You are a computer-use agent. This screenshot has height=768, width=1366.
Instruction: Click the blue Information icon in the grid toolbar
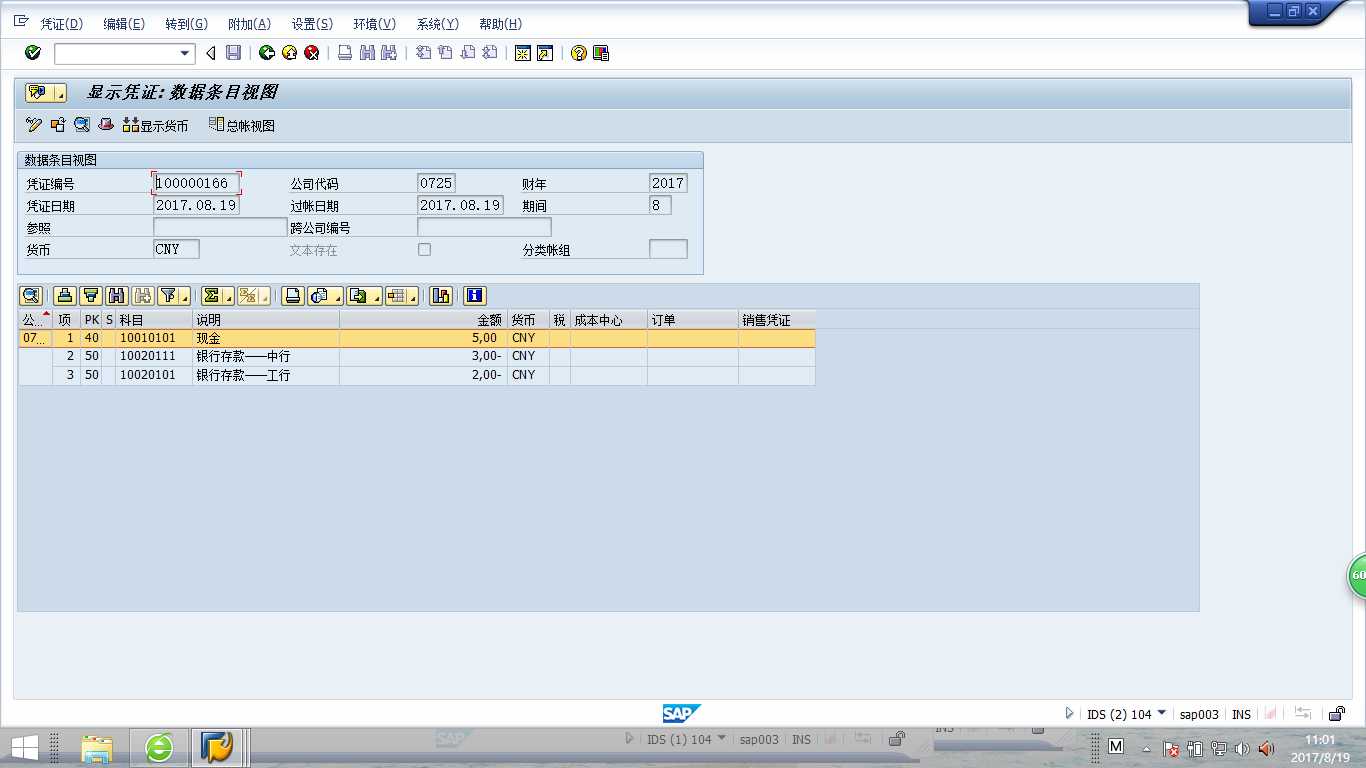475,295
